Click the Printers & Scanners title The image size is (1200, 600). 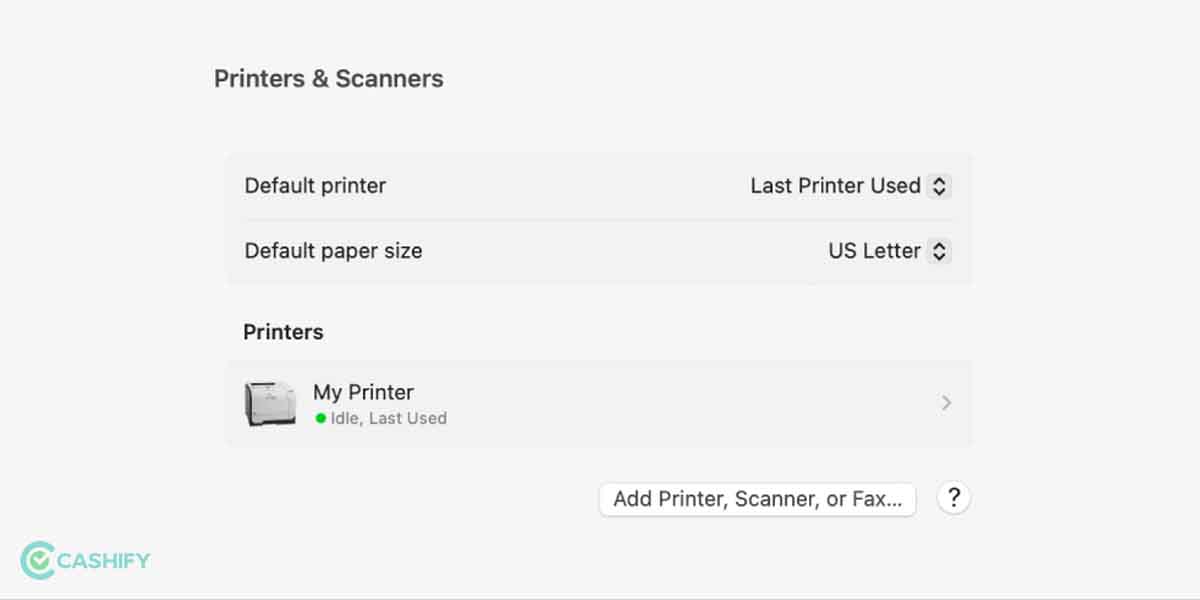328,78
